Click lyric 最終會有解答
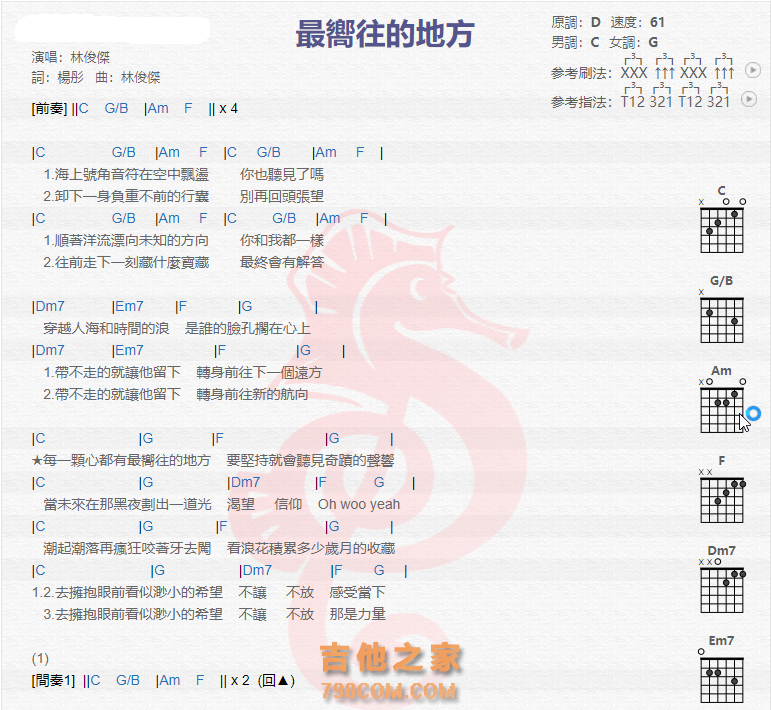The image size is (772, 710). (x=282, y=262)
